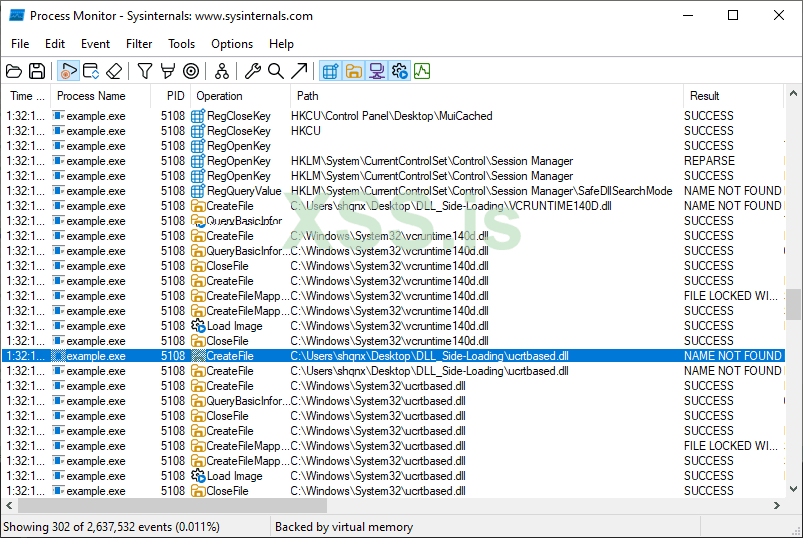The width and height of the screenshot is (803, 538).
Task: Toggle registry activity filter
Action: [x=330, y=71]
